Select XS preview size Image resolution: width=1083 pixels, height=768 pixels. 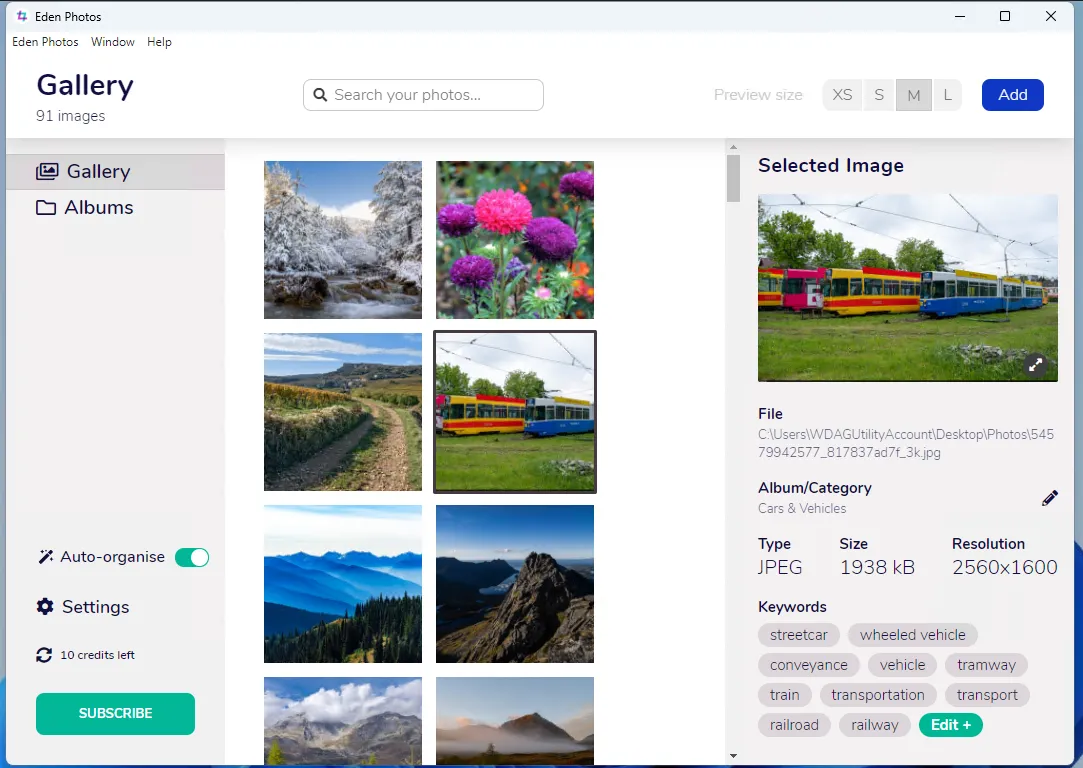[x=842, y=95]
